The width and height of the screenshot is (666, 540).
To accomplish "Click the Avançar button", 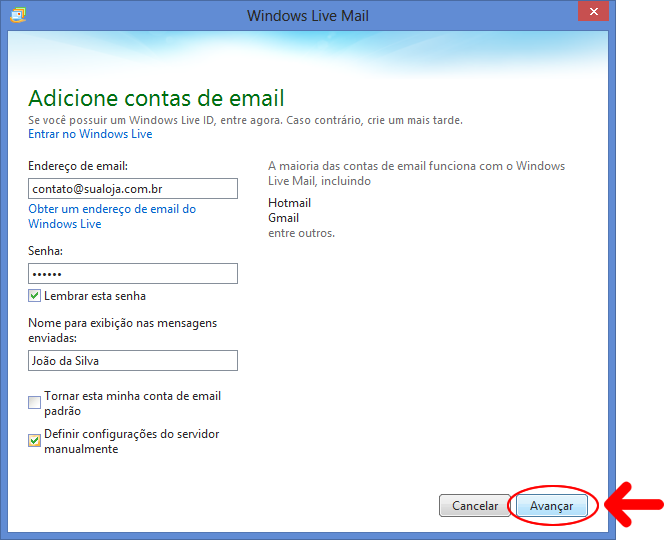I will coord(552,506).
